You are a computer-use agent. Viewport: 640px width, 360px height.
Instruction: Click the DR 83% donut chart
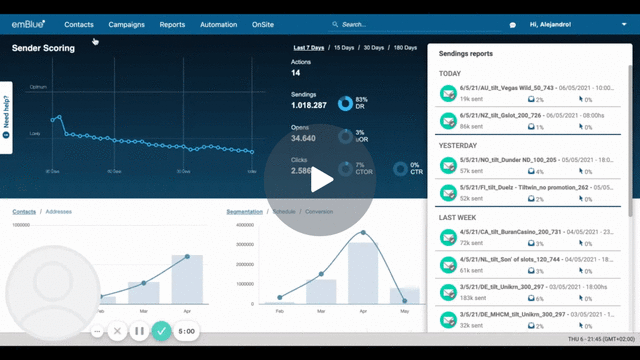[x=345, y=103]
